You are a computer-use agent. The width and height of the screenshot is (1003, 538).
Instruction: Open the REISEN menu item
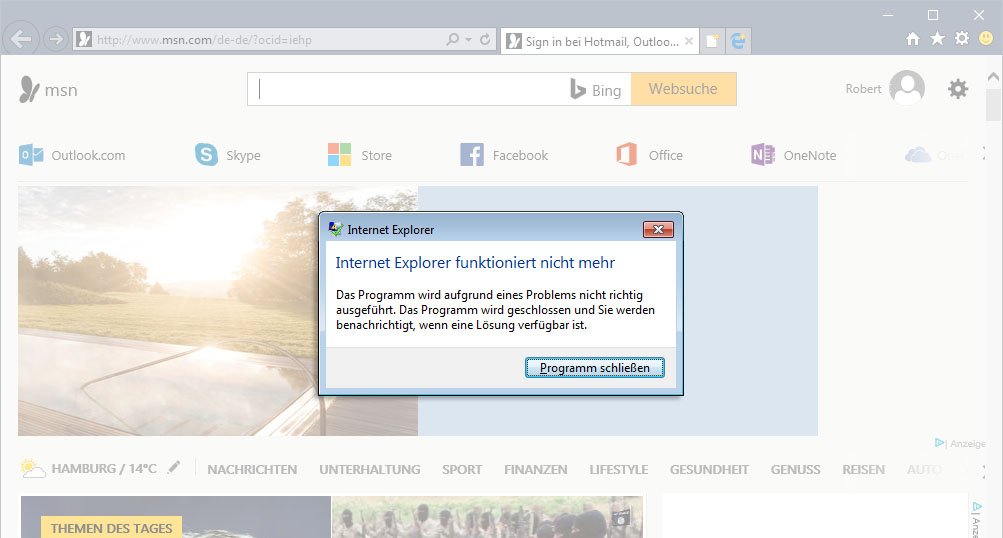tap(863, 470)
